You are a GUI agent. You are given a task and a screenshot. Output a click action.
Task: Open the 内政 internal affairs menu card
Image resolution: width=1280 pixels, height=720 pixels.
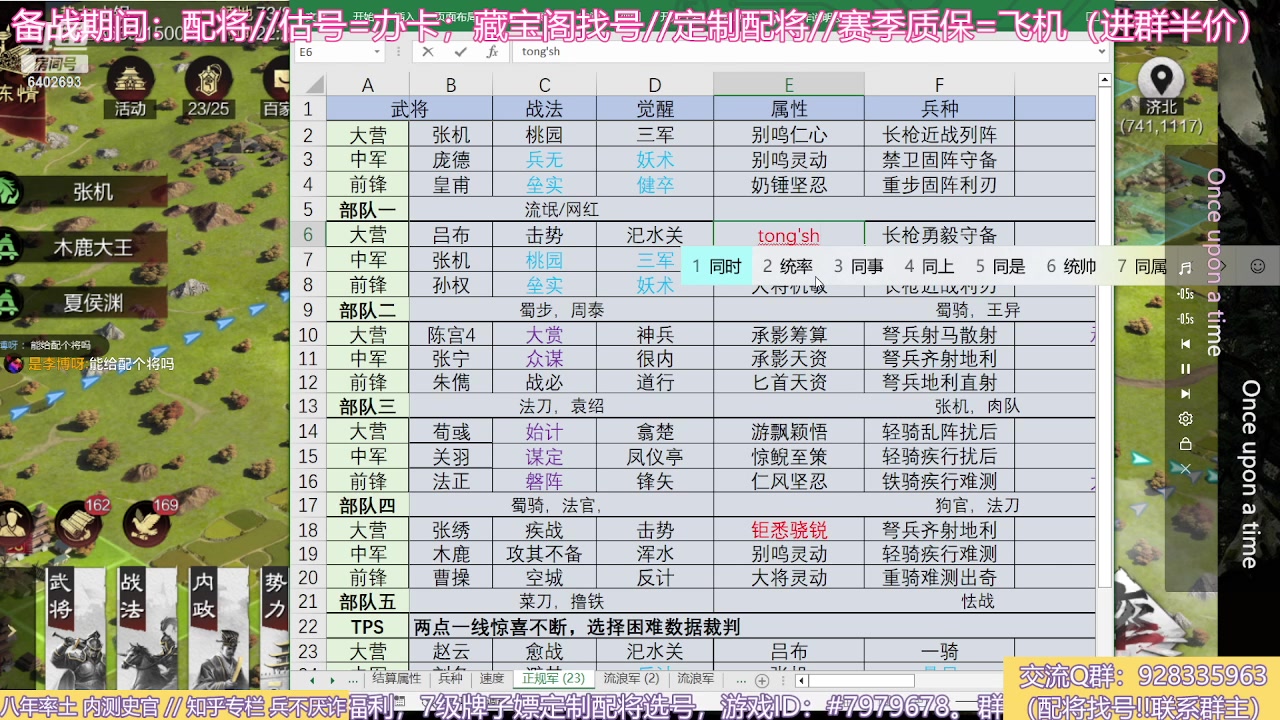point(218,630)
